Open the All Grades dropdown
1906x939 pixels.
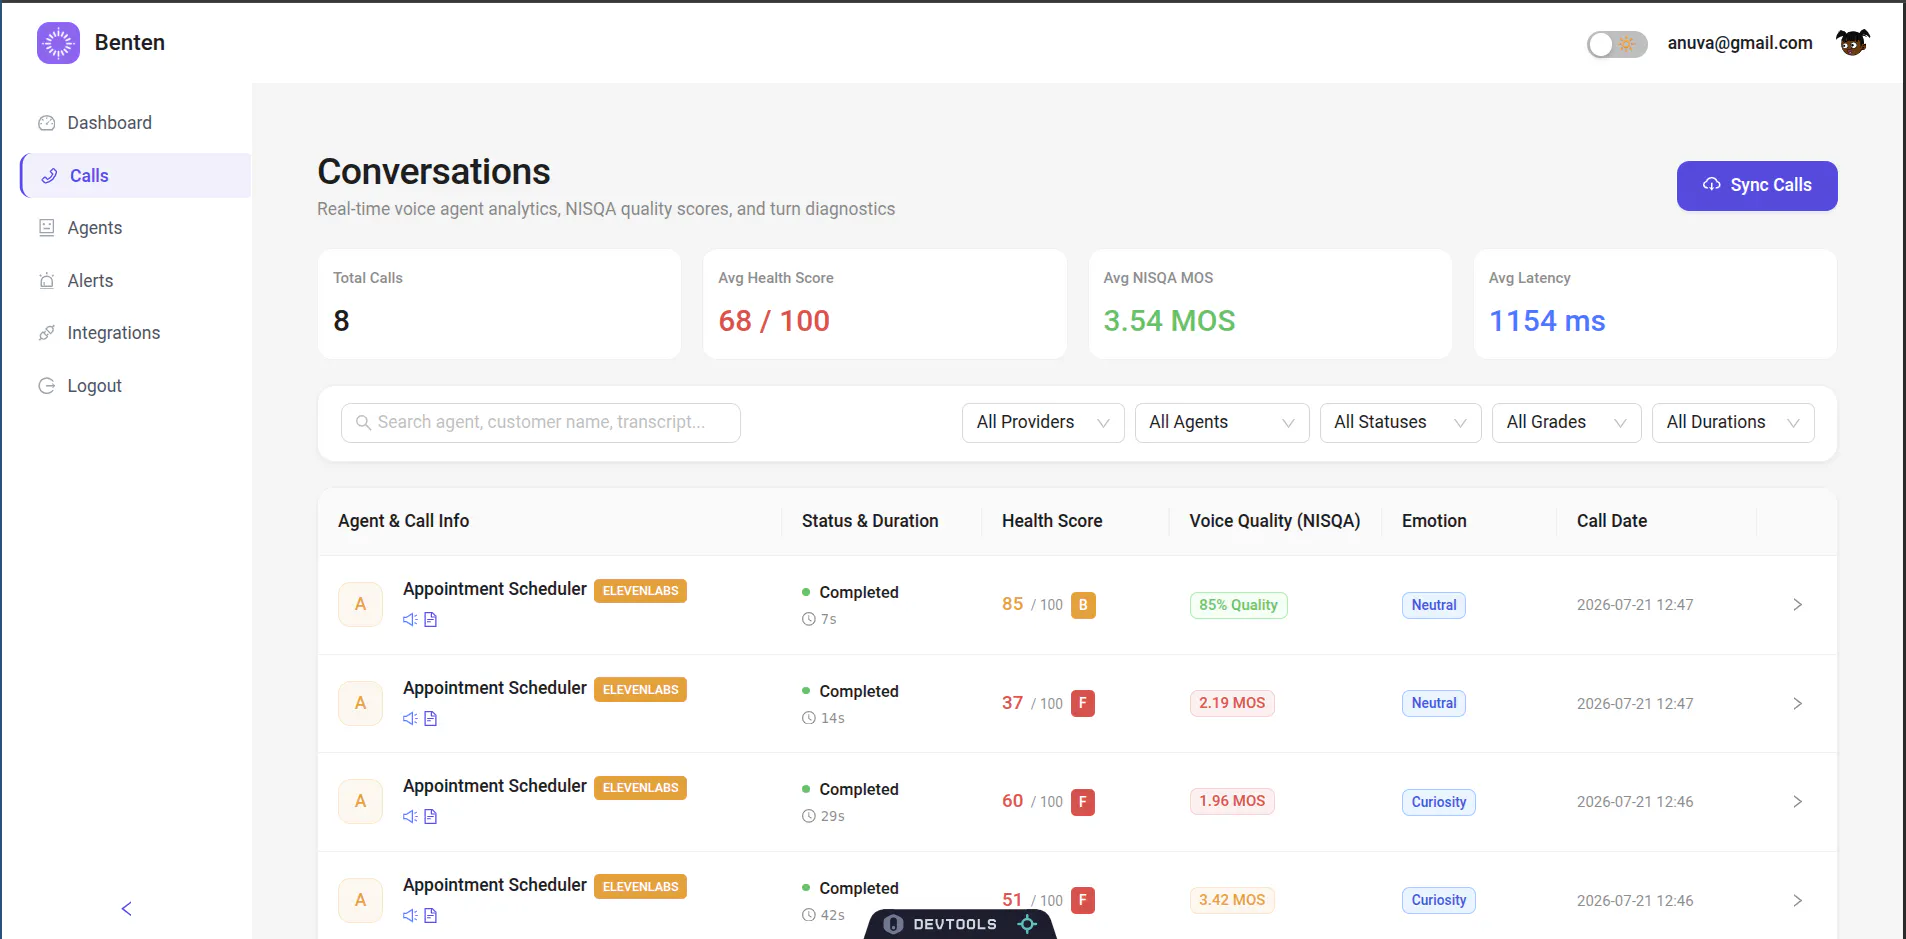pyautogui.click(x=1567, y=423)
